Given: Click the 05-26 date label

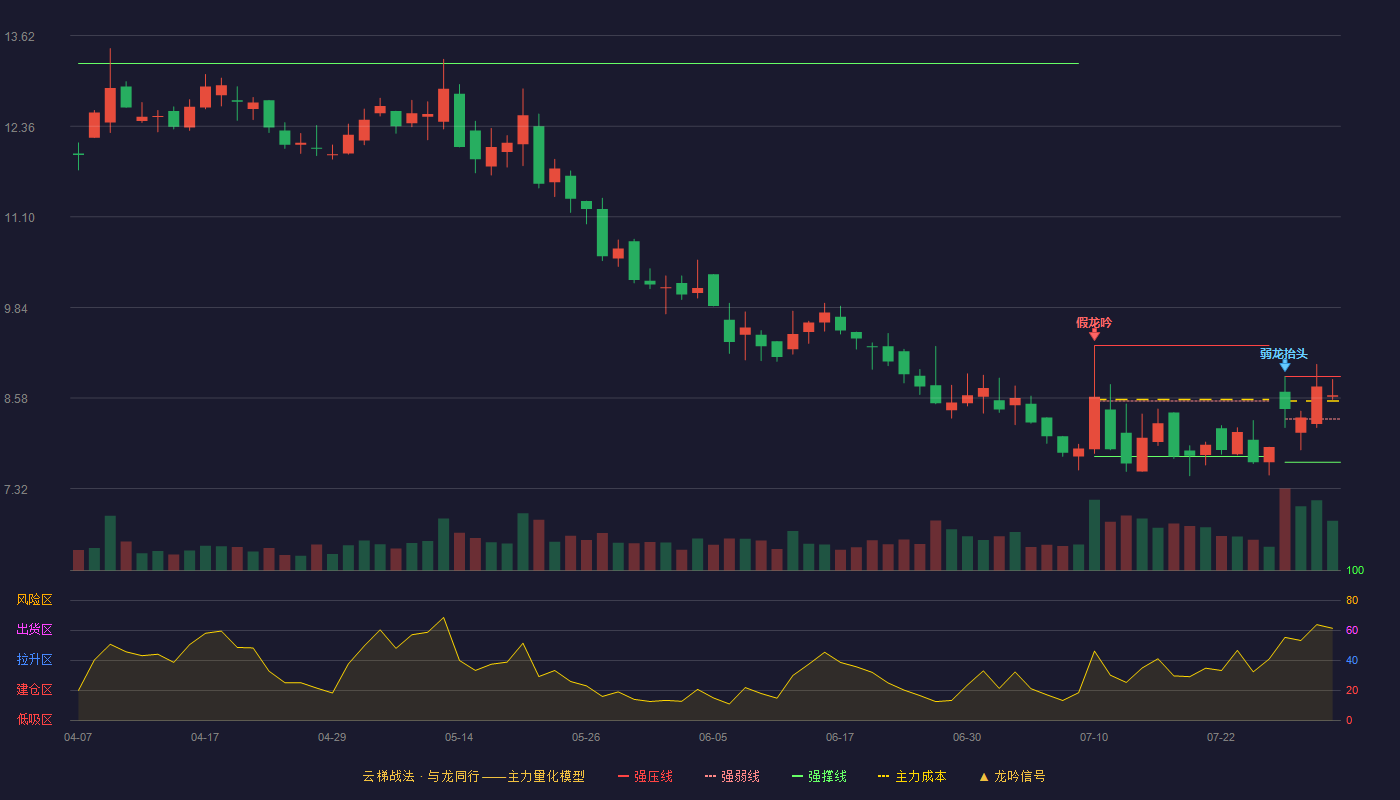Looking at the screenshot, I should [x=586, y=737].
